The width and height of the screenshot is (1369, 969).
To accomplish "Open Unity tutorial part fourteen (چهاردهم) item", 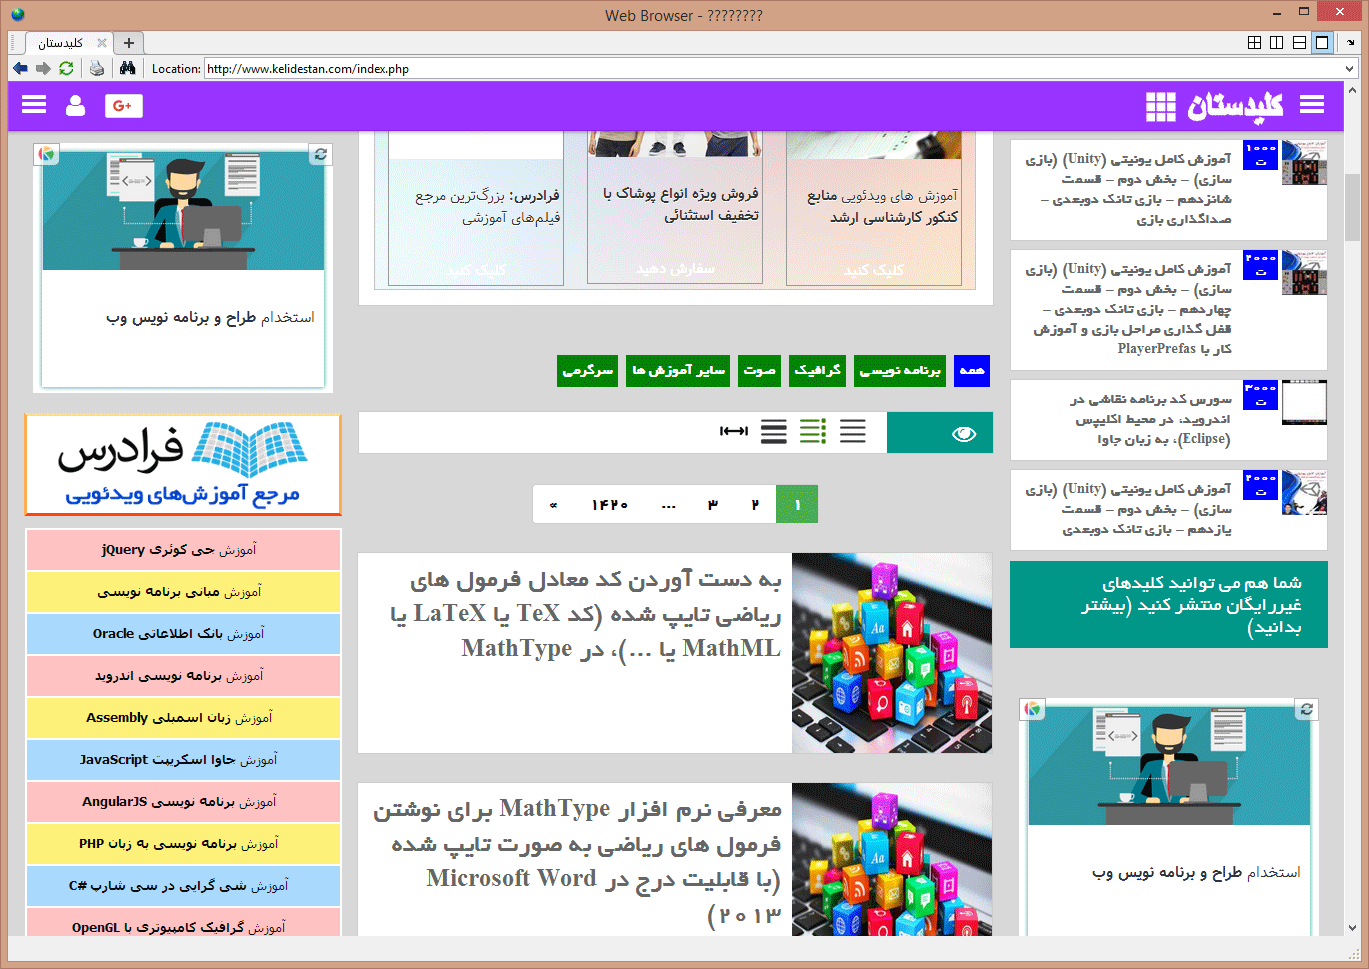I will coord(1169,310).
